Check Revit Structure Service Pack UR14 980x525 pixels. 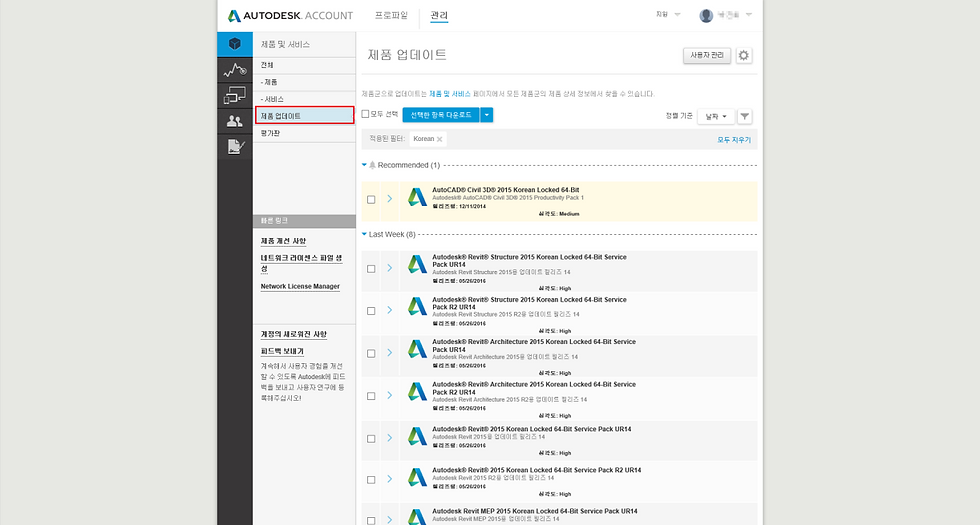(x=371, y=269)
